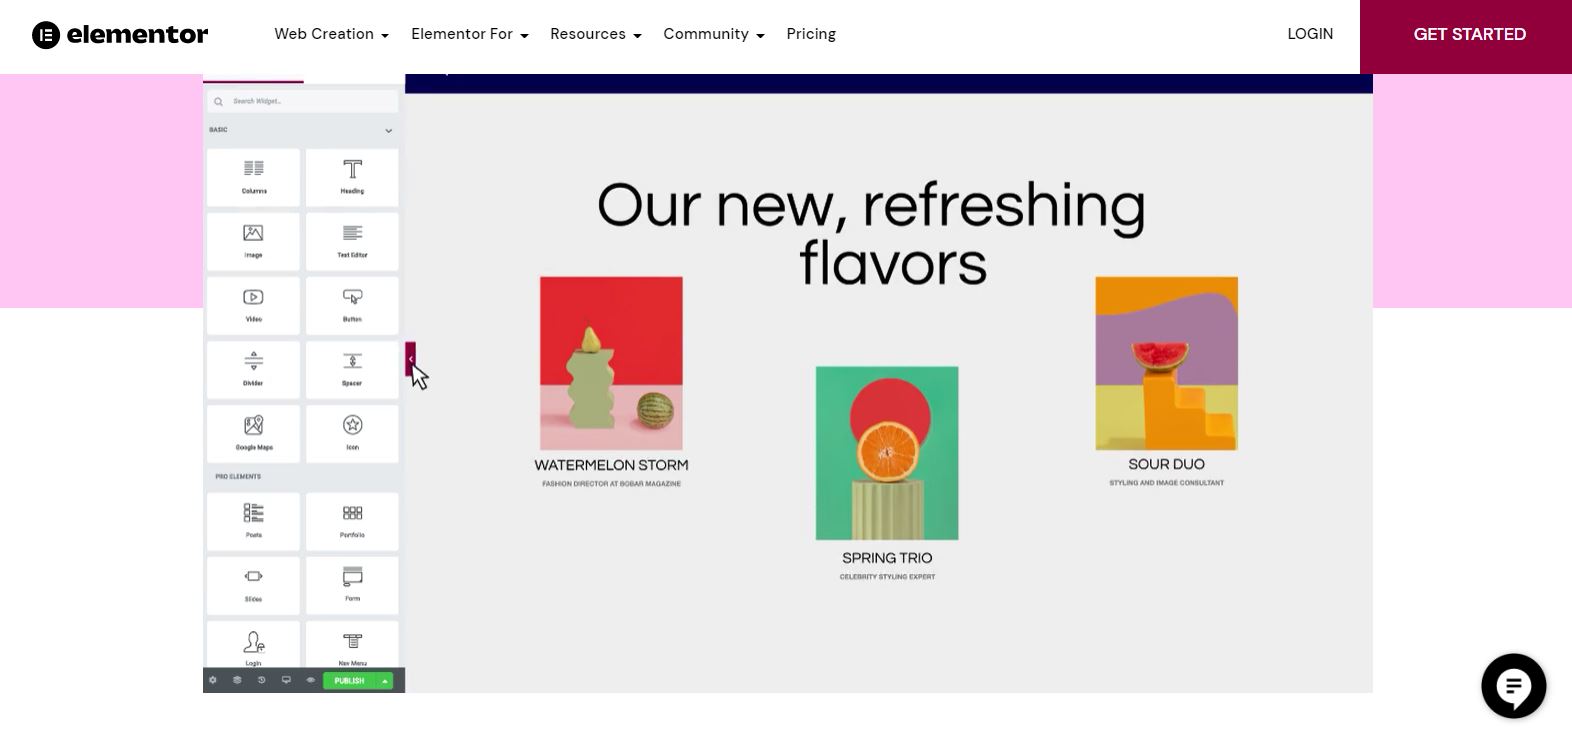
Task: Select the Heading widget
Action: (352, 177)
